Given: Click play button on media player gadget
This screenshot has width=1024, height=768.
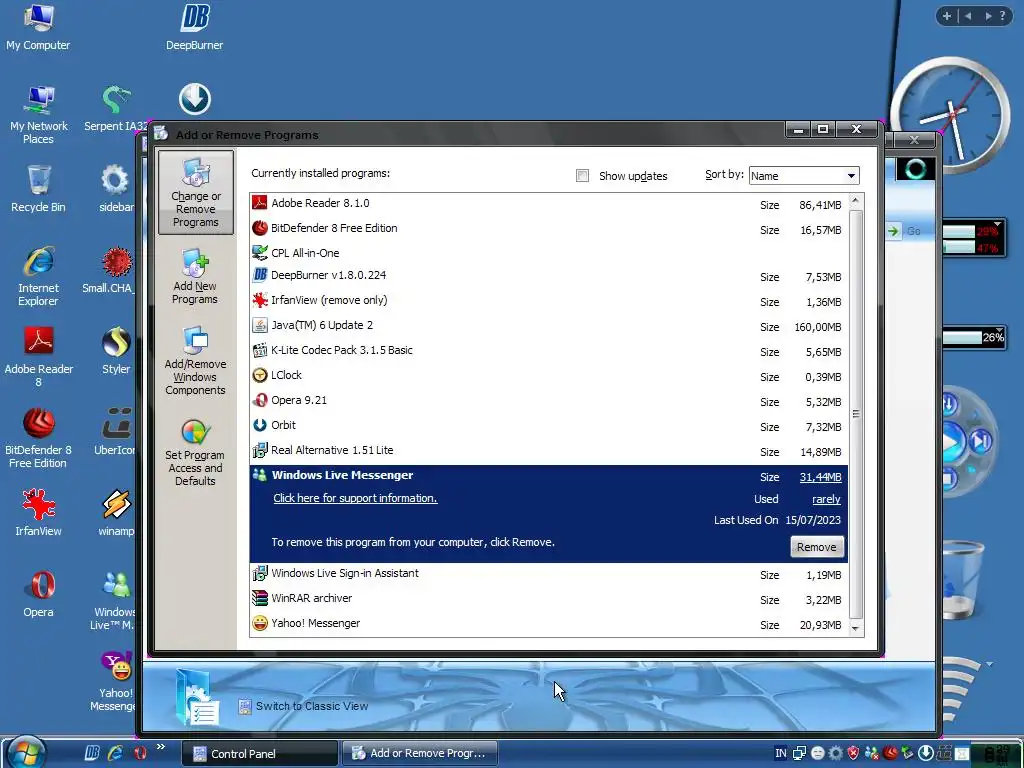Looking at the screenshot, I should (953, 442).
